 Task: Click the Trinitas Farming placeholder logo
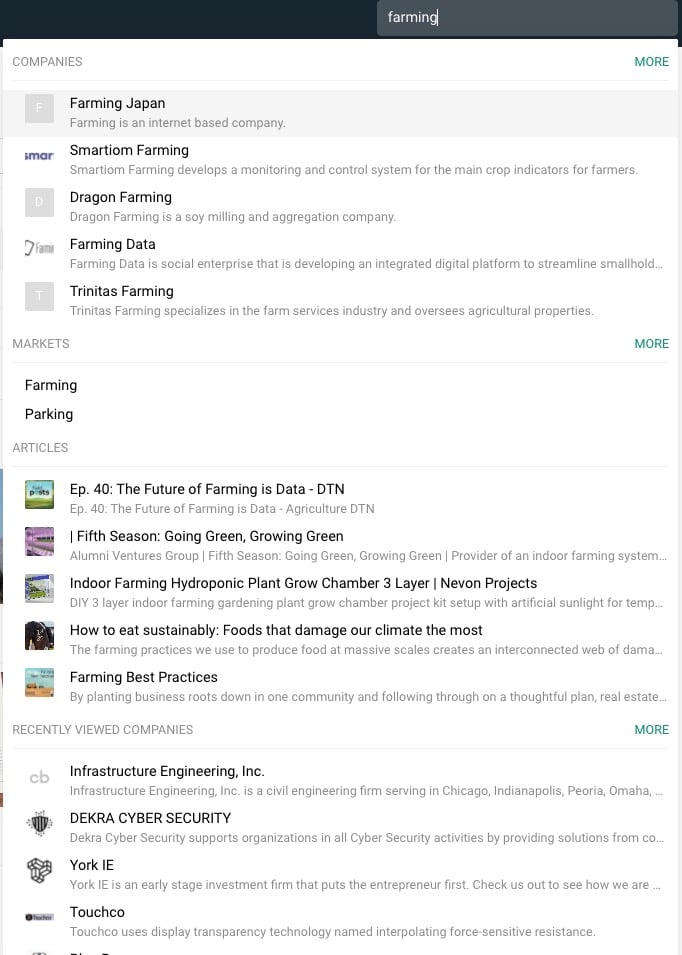click(39, 296)
